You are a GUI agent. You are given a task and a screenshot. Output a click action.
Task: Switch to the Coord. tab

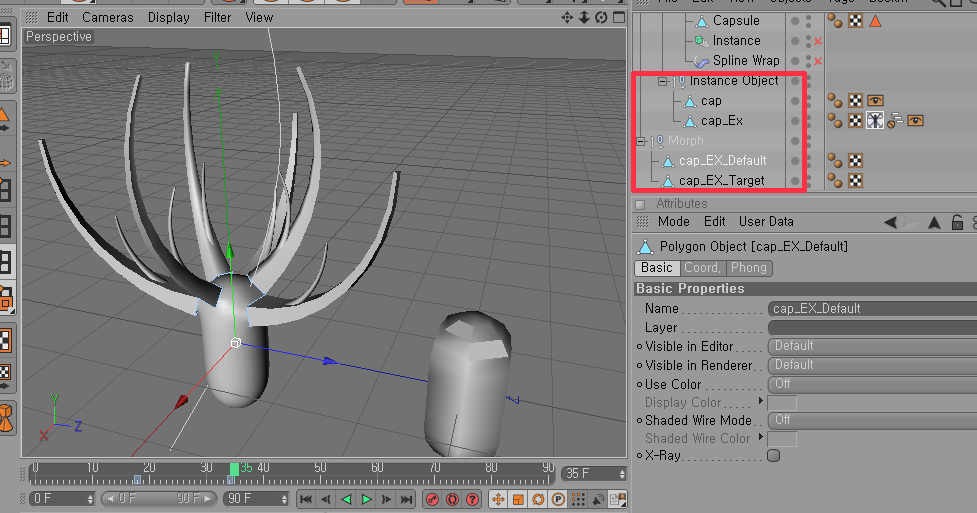701,268
